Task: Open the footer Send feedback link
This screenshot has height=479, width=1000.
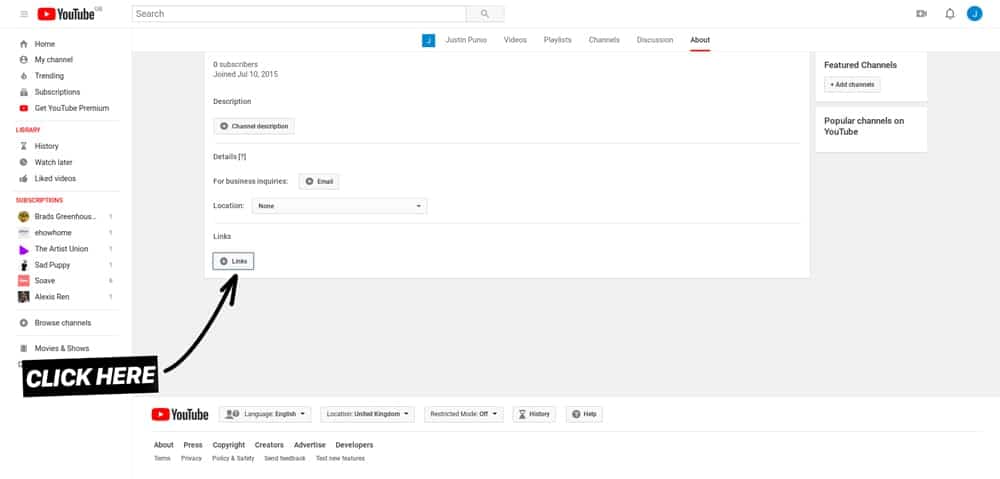Action: (285, 459)
